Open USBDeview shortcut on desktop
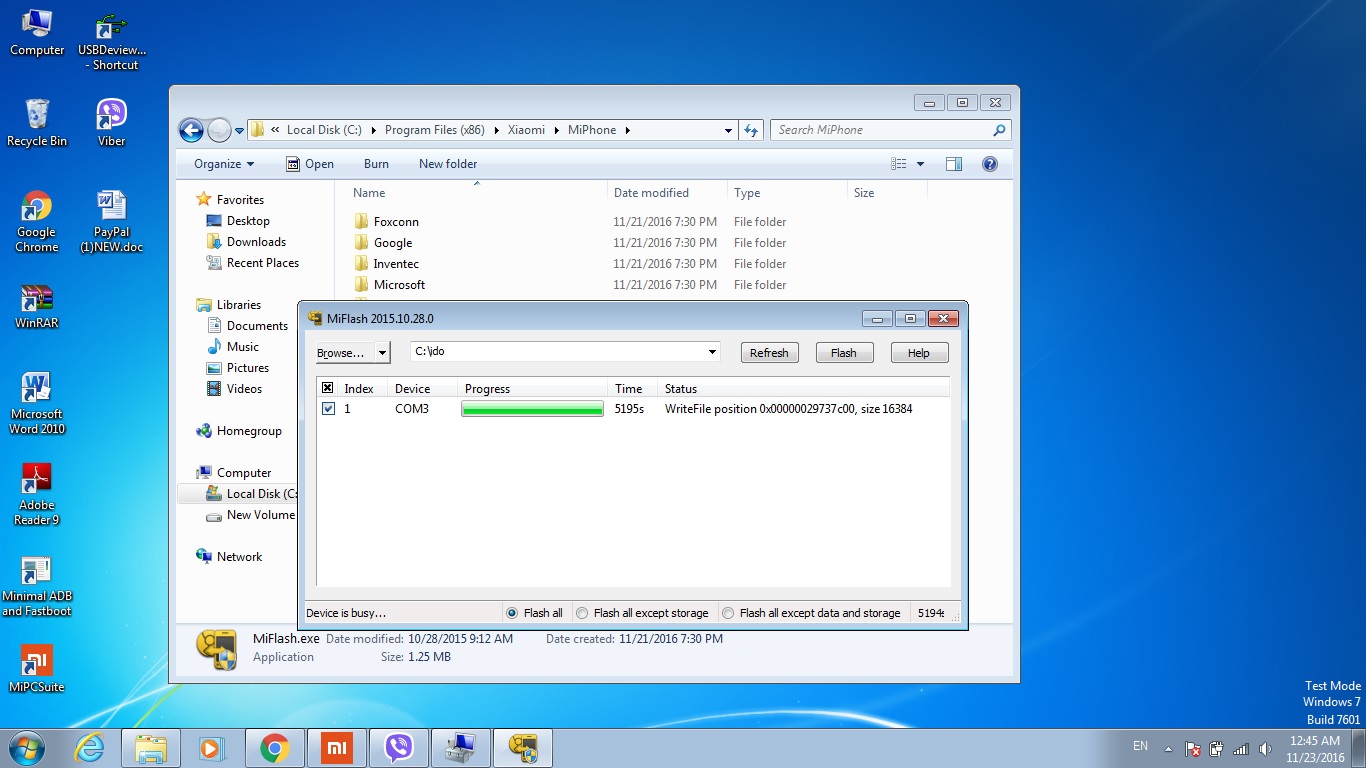The height and width of the screenshot is (768, 1366). point(112,40)
